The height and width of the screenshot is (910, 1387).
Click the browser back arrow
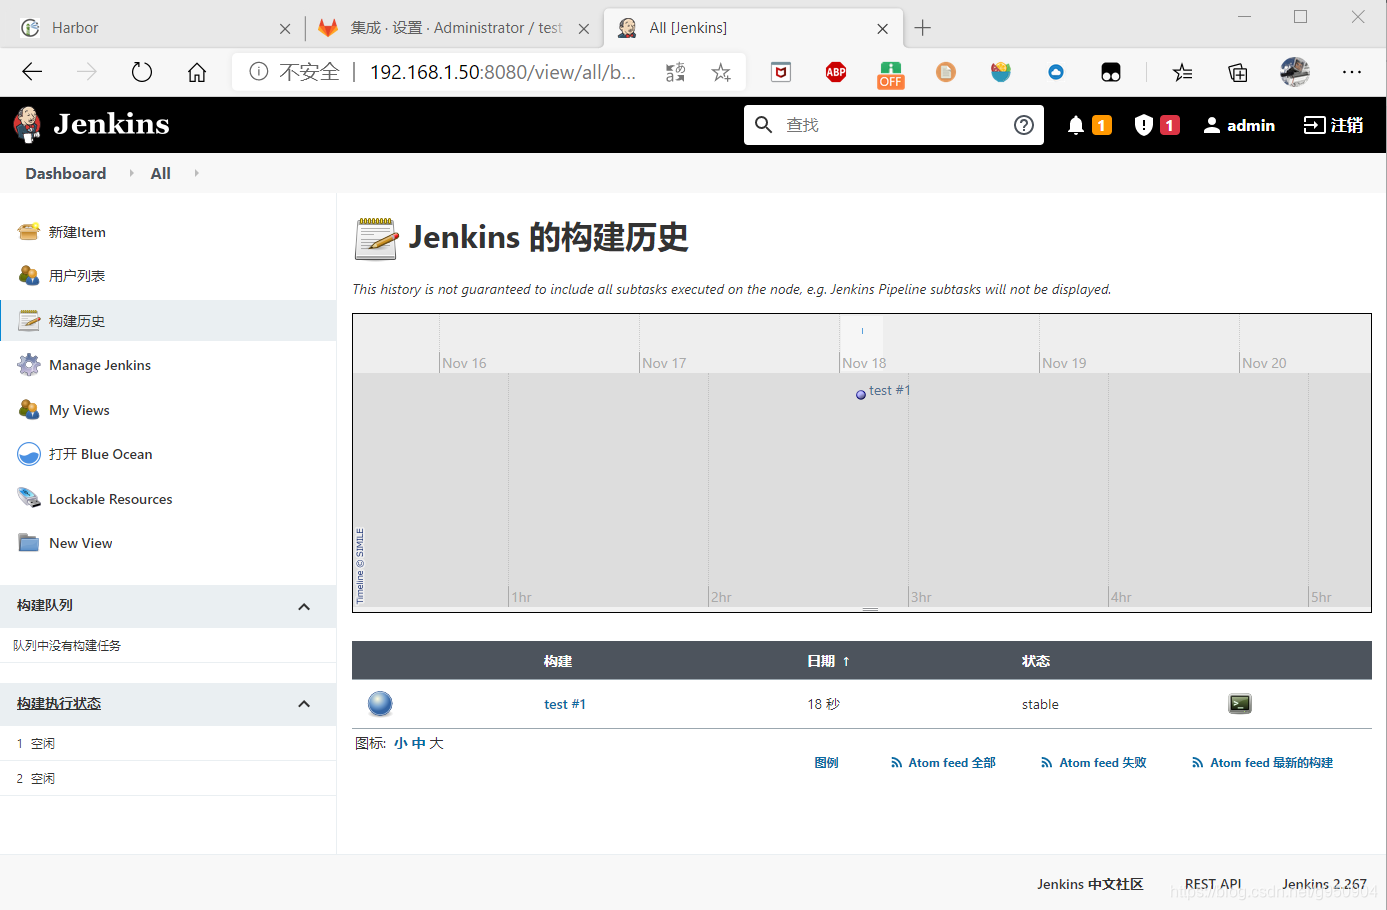32,72
